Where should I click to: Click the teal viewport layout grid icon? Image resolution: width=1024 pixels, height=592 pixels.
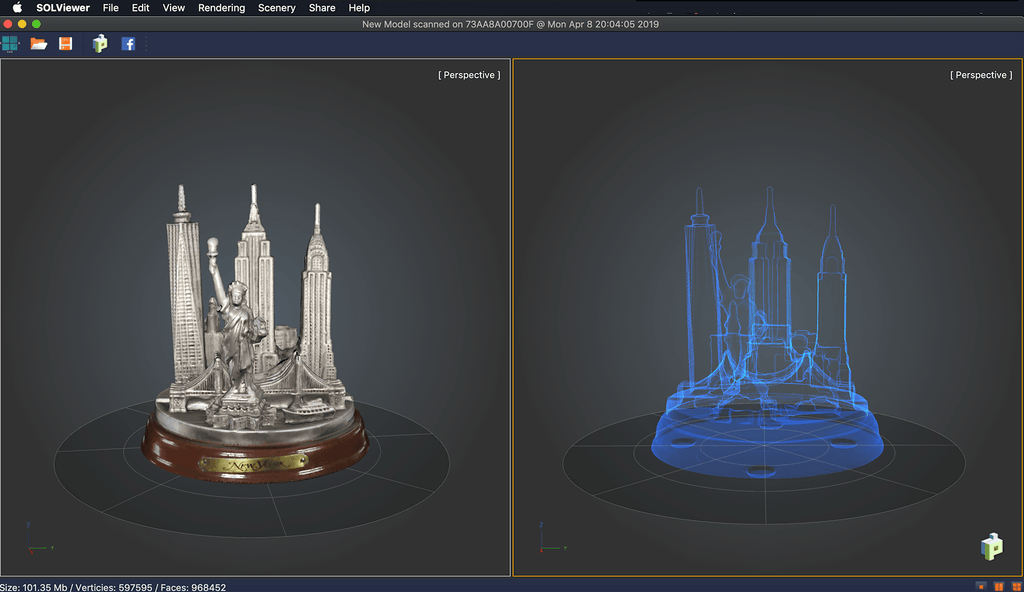(11, 44)
